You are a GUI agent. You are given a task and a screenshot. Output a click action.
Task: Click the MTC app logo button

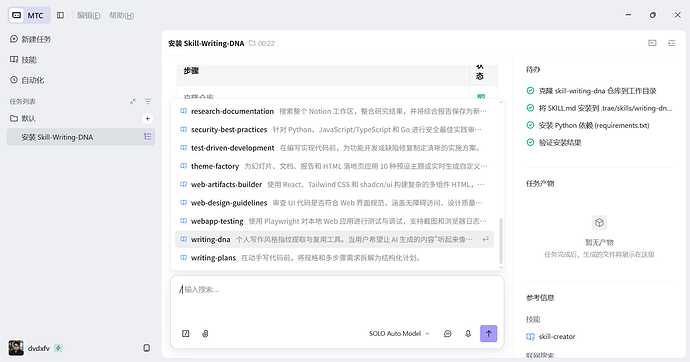click(29, 15)
